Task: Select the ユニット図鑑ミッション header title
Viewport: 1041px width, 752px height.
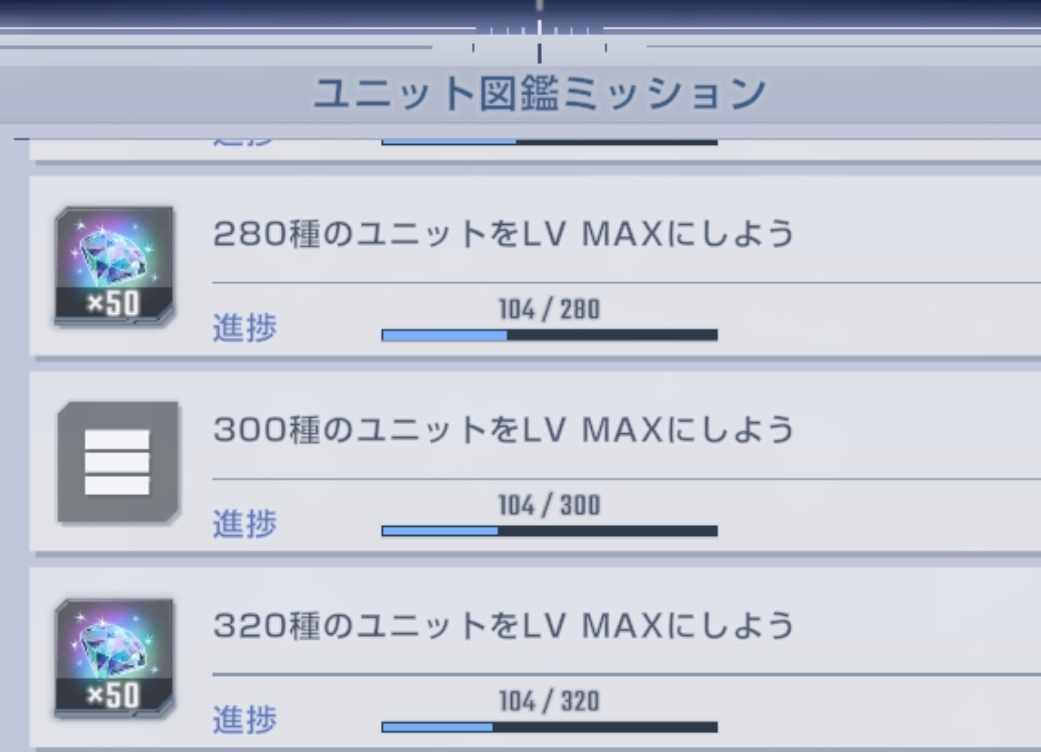Action: [540, 93]
